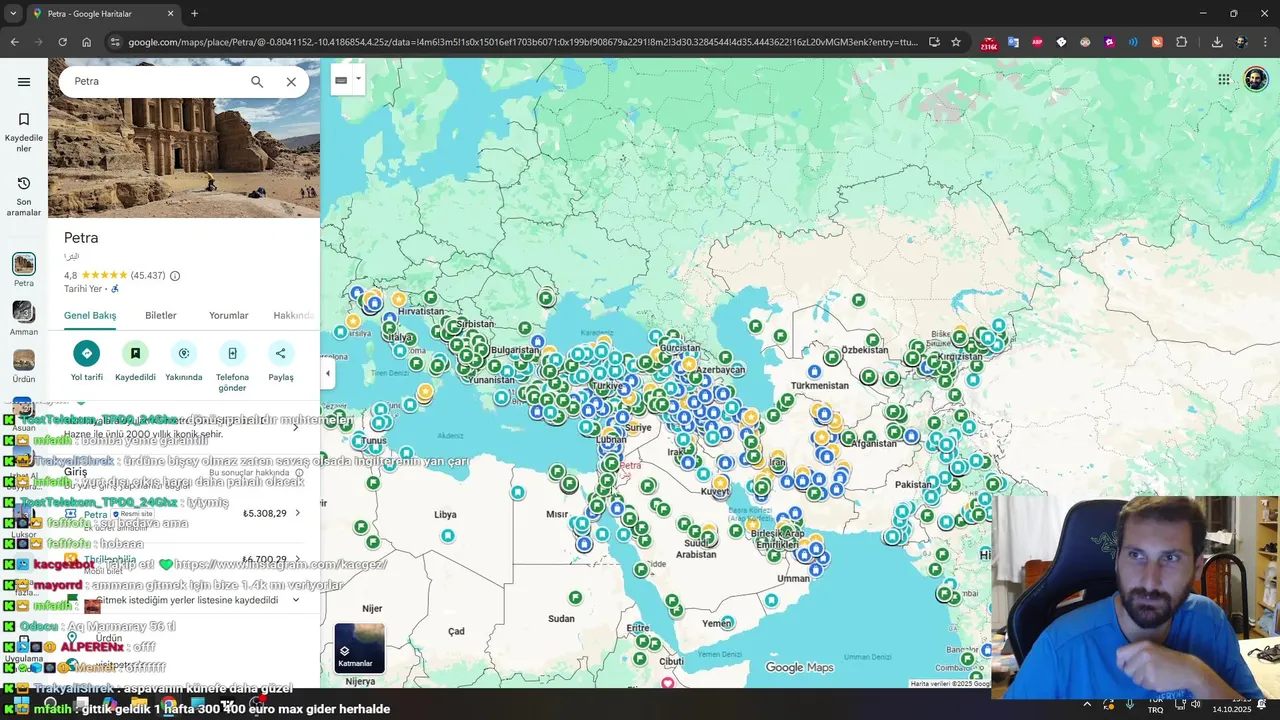This screenshot has width=1280, height=720.
Task: Clear the Petra search with X
Action: tap(291, 82)
